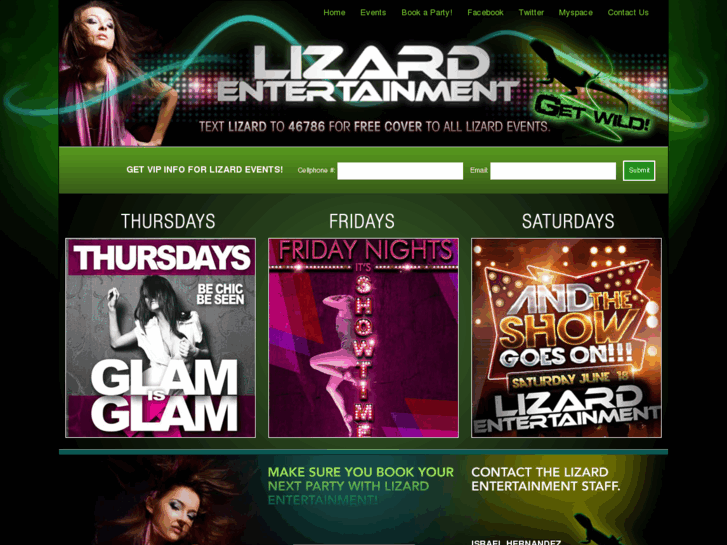
Task: Open the Thursdays Glam is Glam flyer
Action: (x=160, y=338)
